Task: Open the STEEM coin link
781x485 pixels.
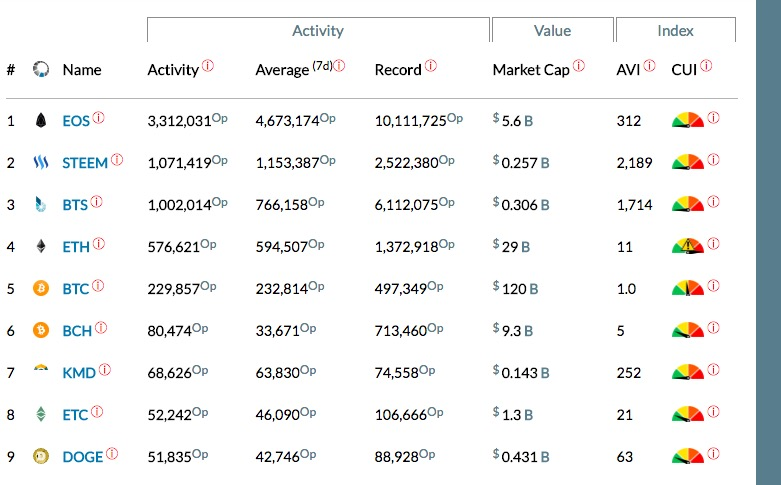Action: click(x=85, y=163)
